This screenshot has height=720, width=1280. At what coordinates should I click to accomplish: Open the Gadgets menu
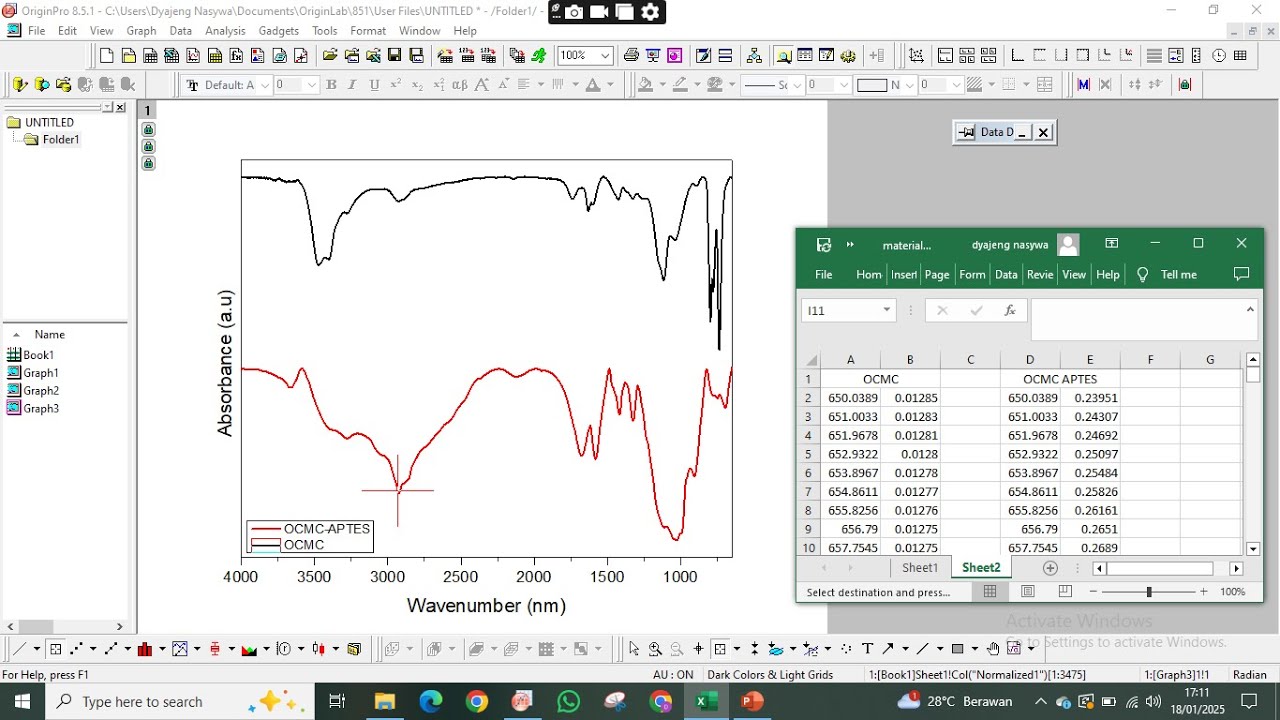(x=279, y=31)
